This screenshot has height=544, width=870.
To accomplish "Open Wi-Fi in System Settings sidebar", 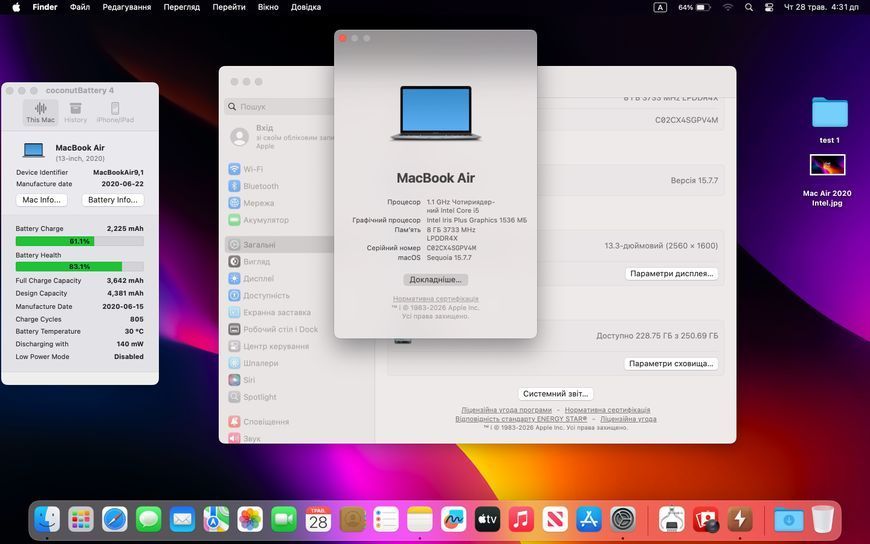I will pyautogui.click(x=246, y=169).
